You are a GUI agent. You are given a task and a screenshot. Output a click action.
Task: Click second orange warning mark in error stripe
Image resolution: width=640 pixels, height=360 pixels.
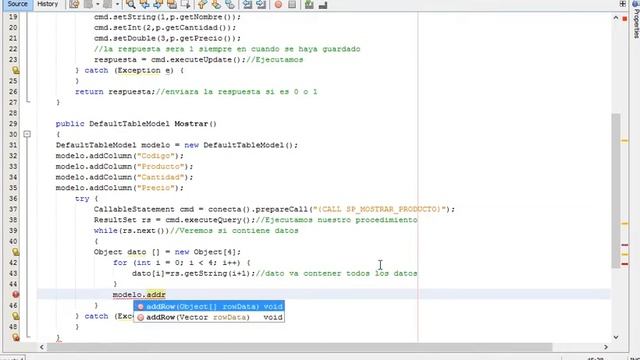tap(624, 223)
